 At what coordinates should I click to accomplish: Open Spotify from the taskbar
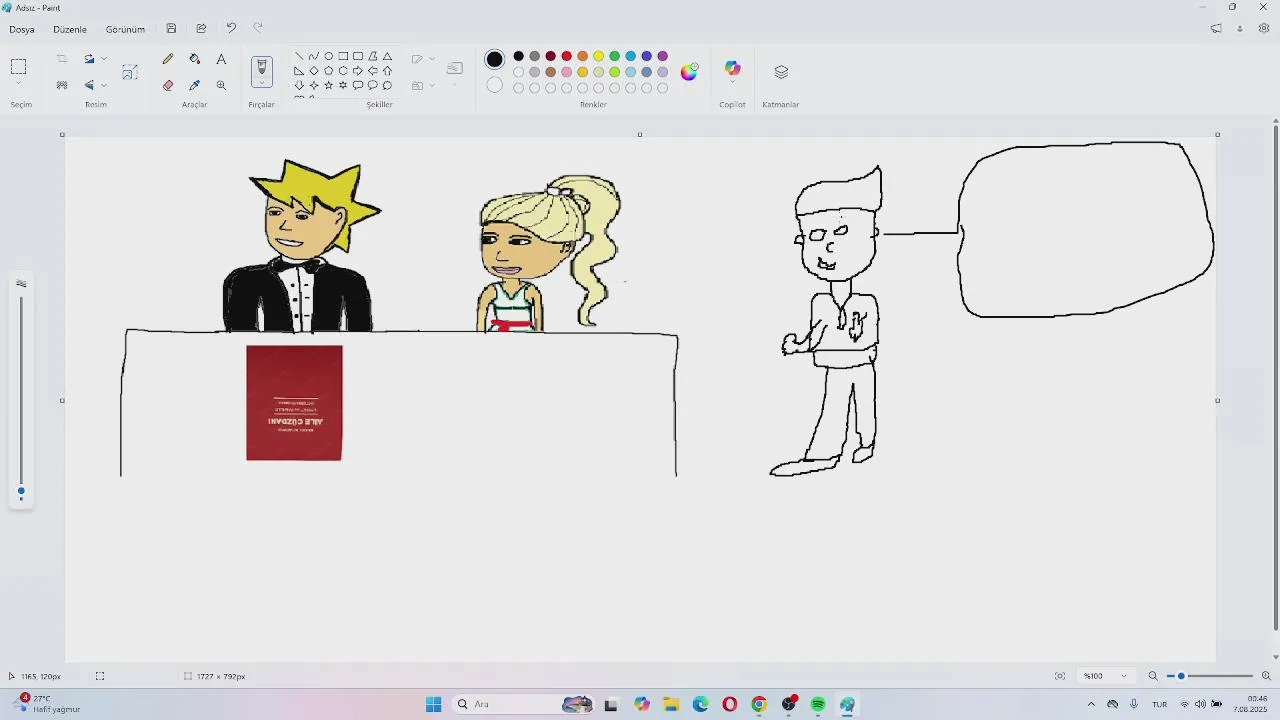[x=818, y=704]
